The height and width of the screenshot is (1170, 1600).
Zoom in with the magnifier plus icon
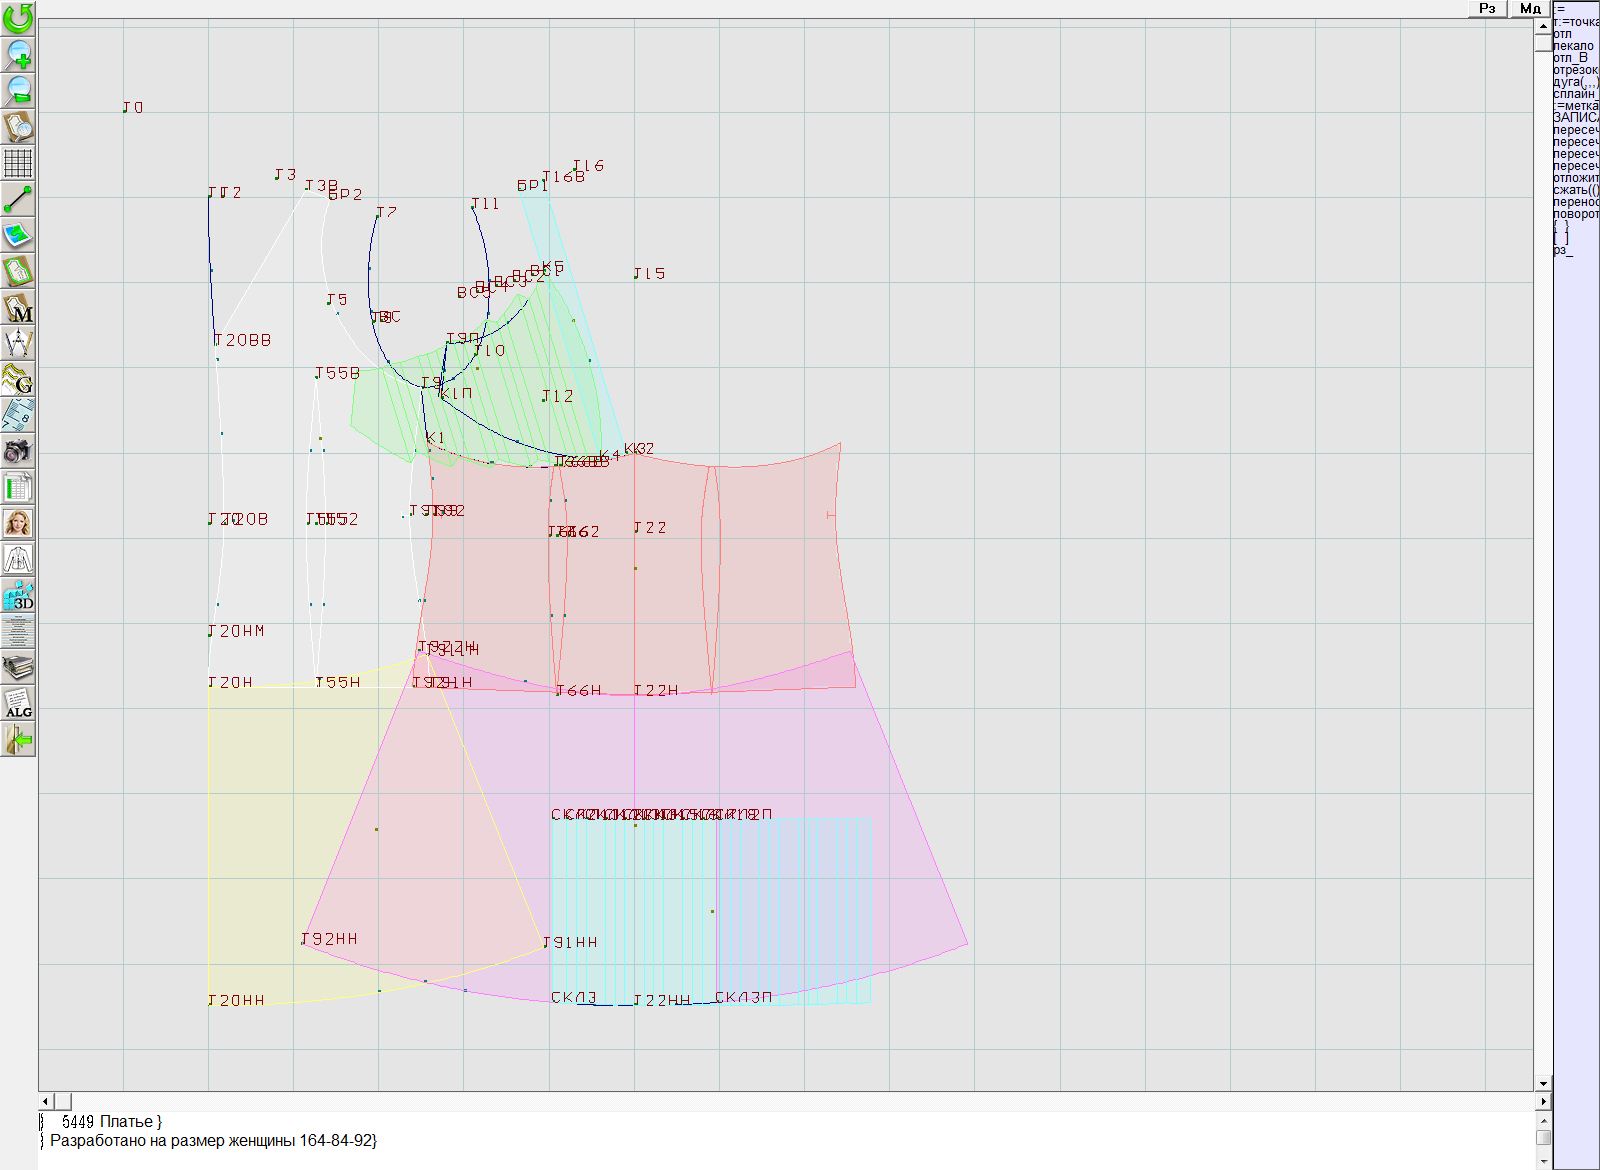18,54
